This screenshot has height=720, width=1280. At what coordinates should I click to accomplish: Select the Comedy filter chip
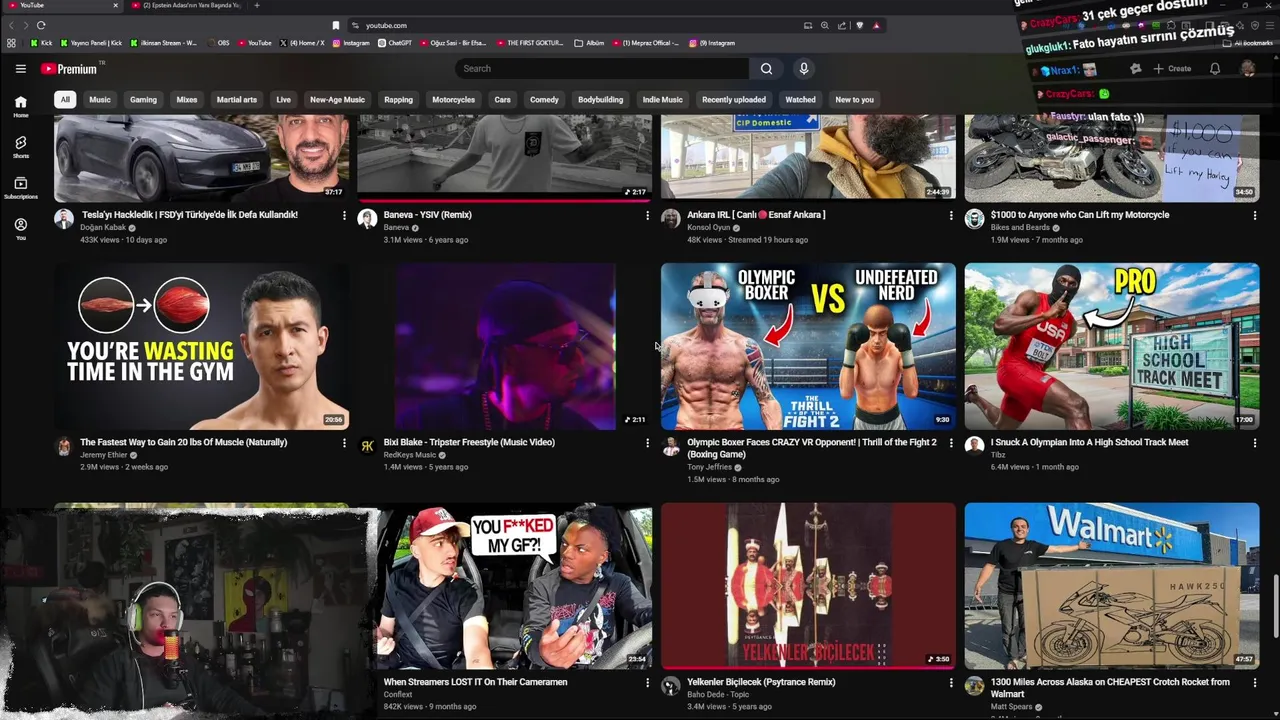coord(544,99)
